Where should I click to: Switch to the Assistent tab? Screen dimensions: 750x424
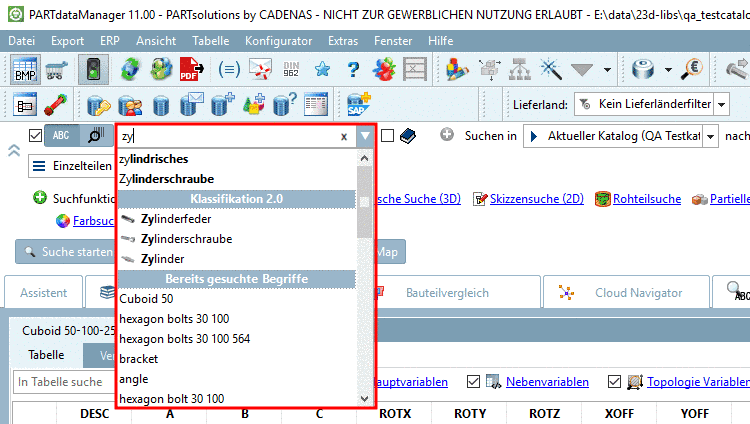[44, 292]
